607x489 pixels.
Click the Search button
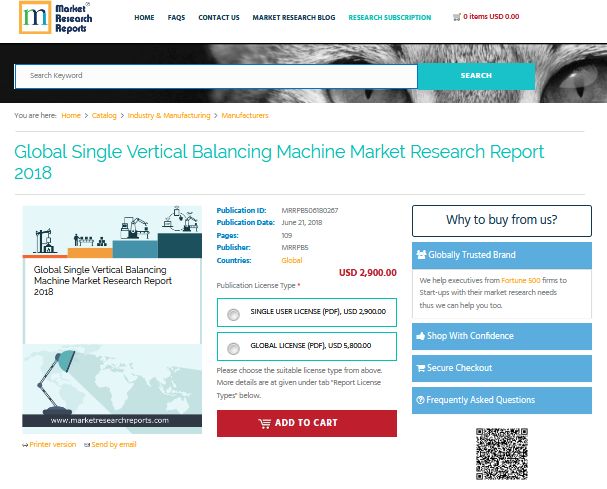[477, 76]
